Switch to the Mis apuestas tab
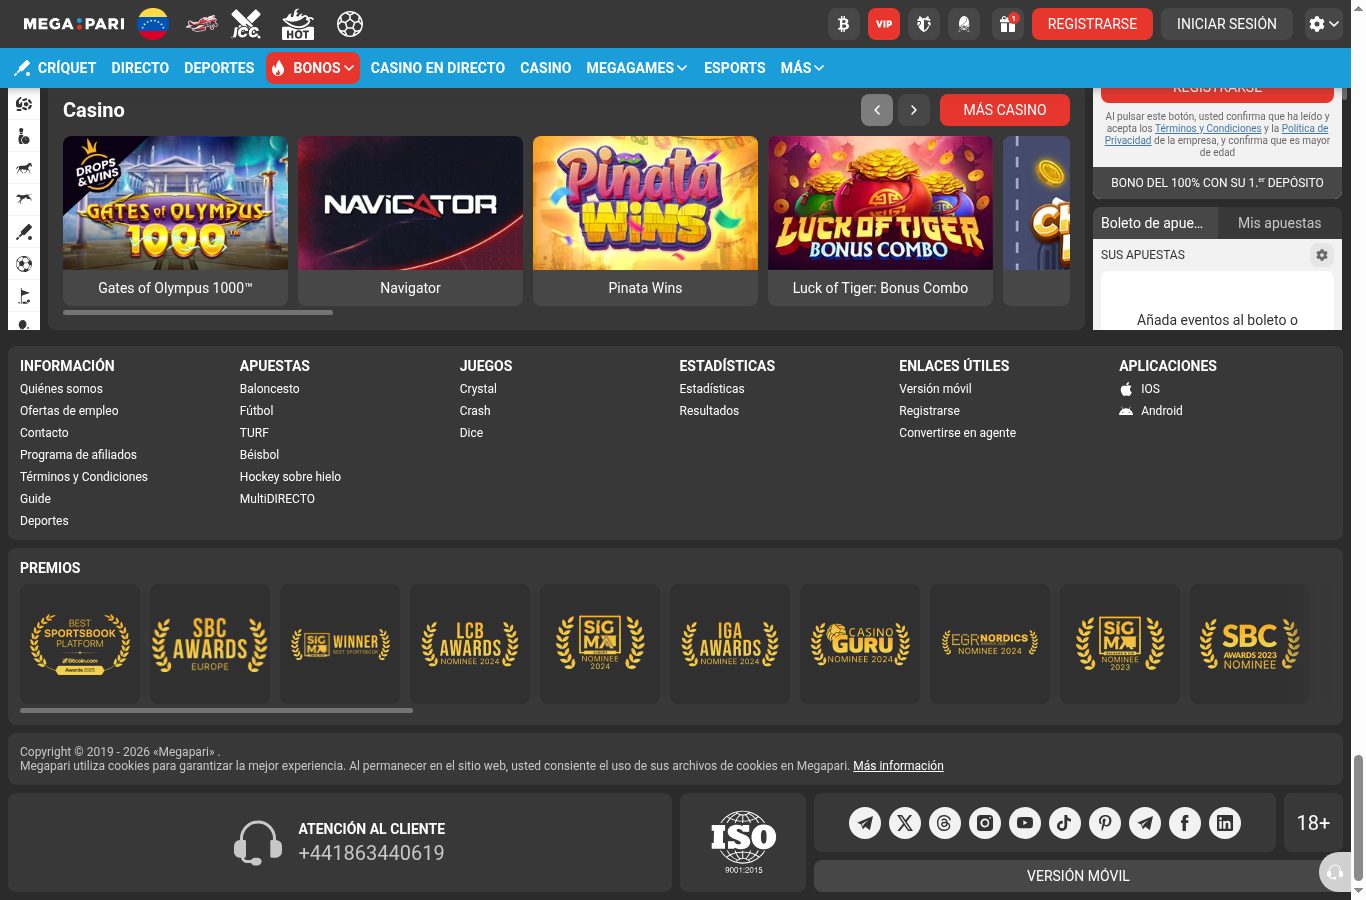Screen dimensions: 1366x900 (x=1280, y=223)
